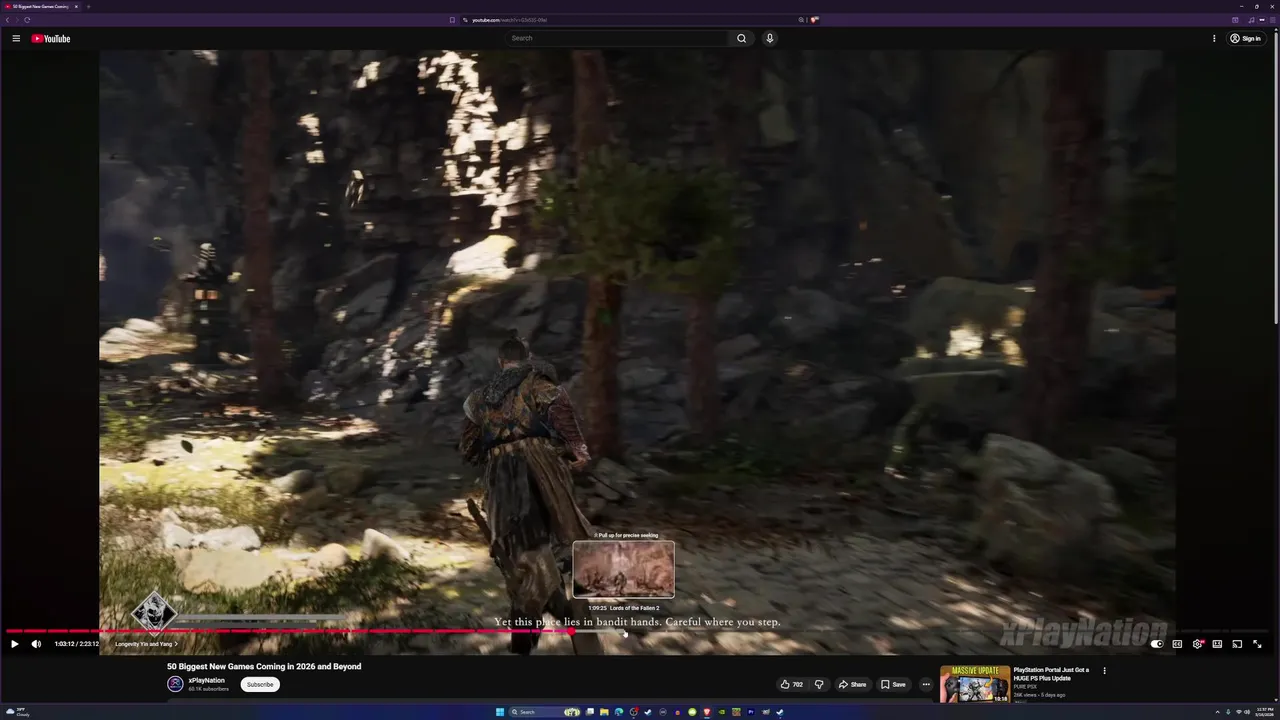Open the weather widget on the taskbar

tap(18, 712)
